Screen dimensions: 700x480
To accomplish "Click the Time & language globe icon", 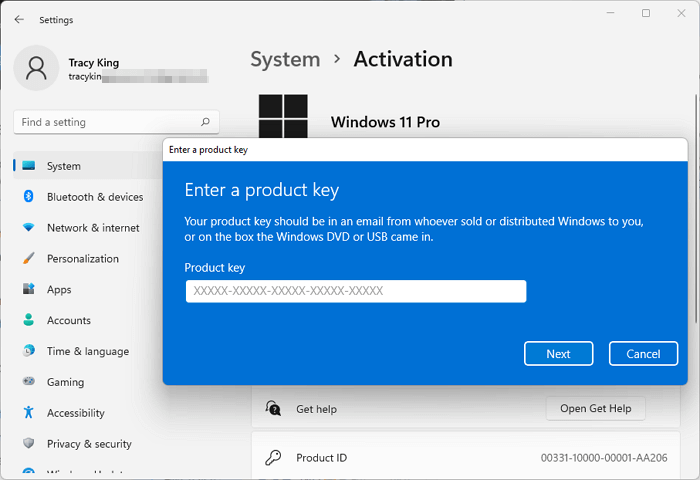I will tap(29, 351).
